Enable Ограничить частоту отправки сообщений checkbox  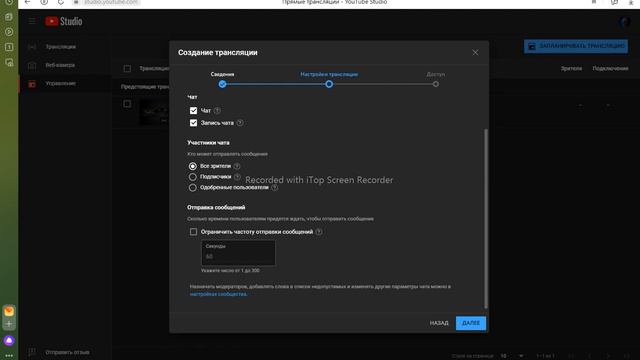point(193,232)
